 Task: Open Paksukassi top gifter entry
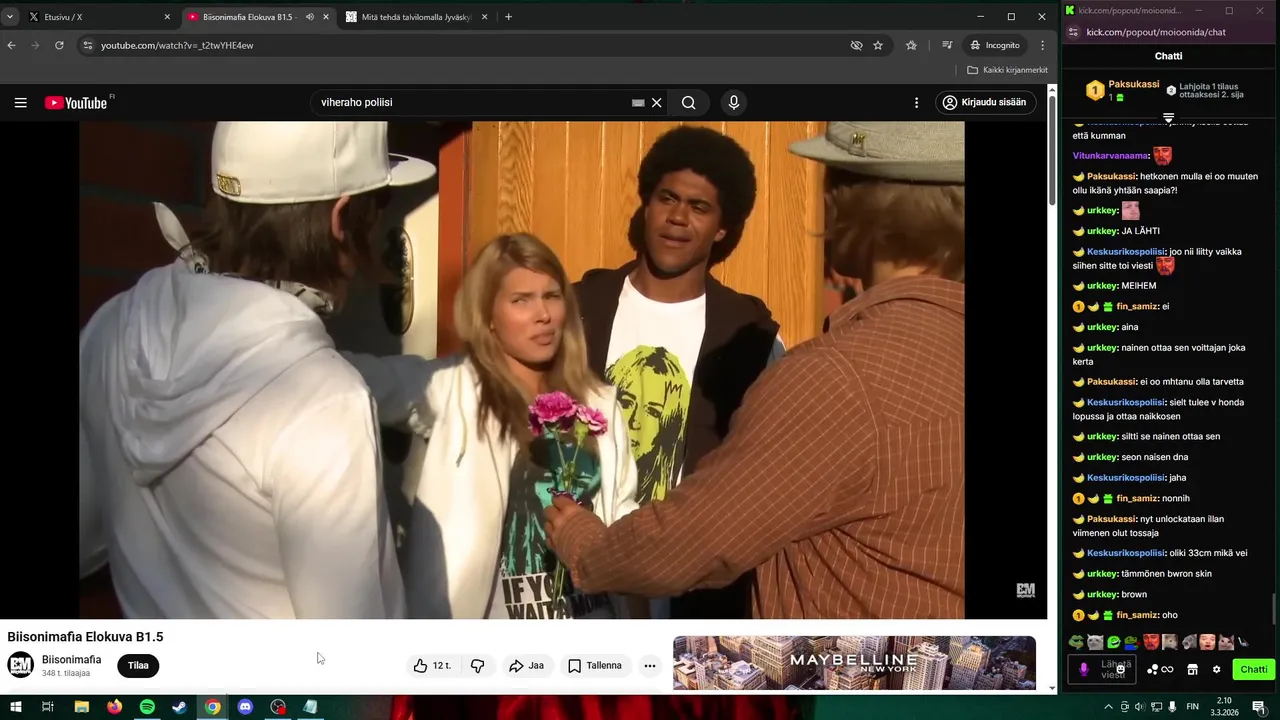click(1123, 90)
